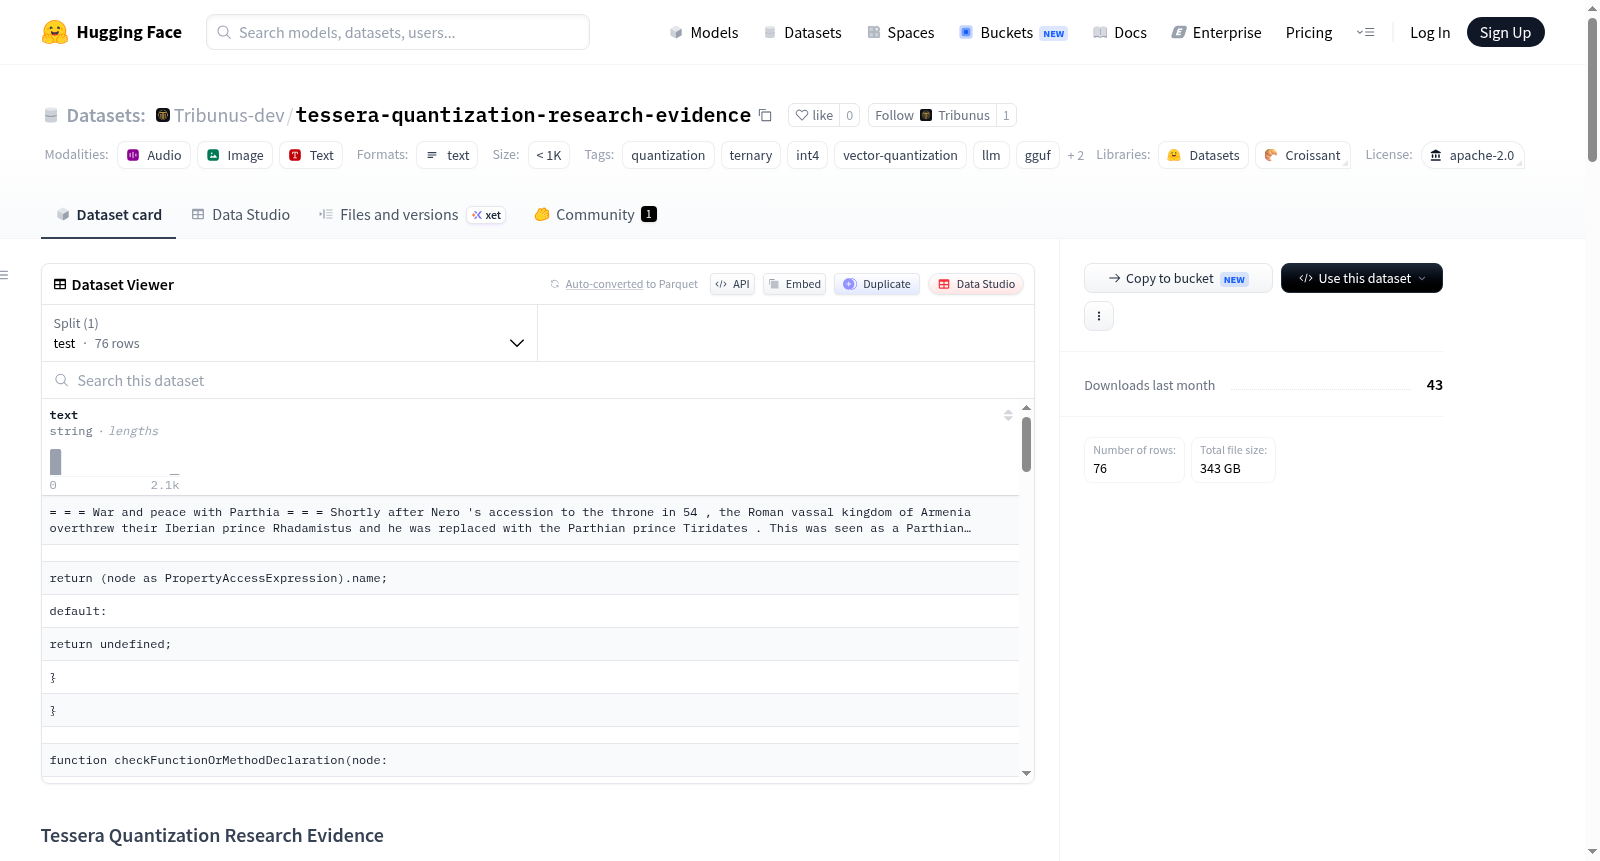
Task: Open the Datasets library tag
Action: click(1203, 155)
